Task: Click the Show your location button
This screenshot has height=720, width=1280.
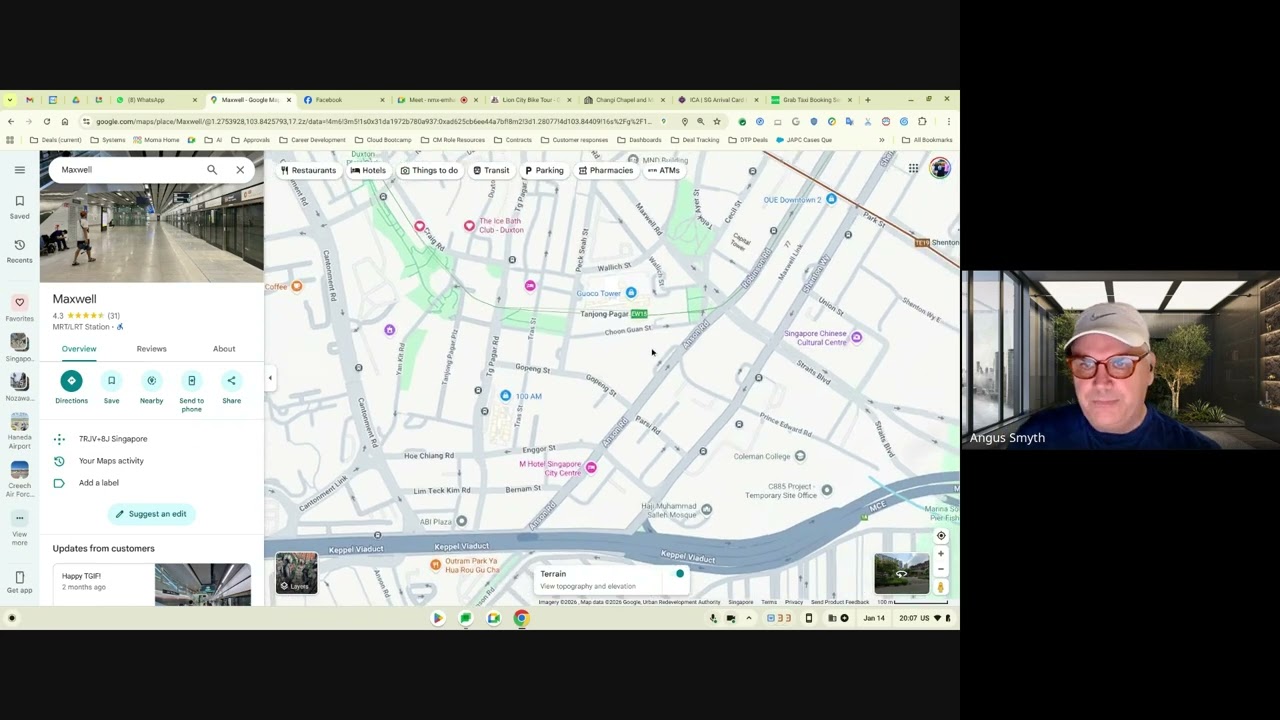Action: click(941, 536)
